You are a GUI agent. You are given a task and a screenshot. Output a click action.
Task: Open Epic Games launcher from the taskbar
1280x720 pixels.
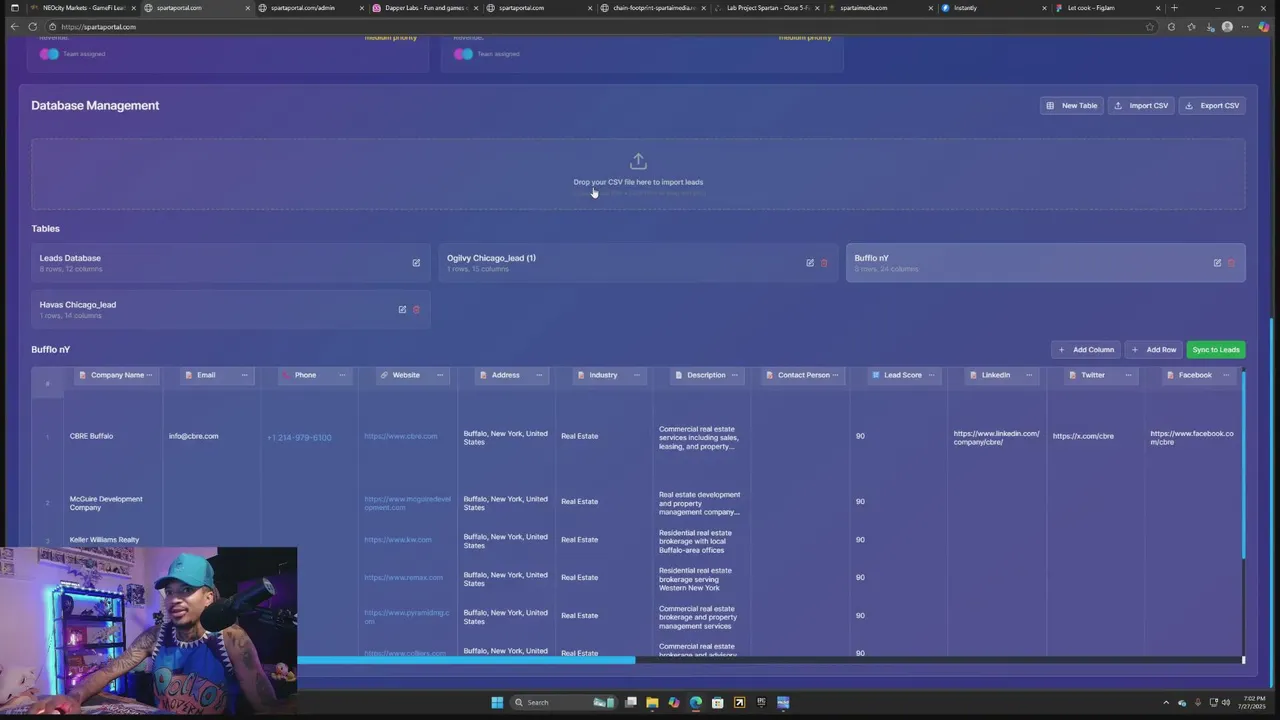pos(762,702)
